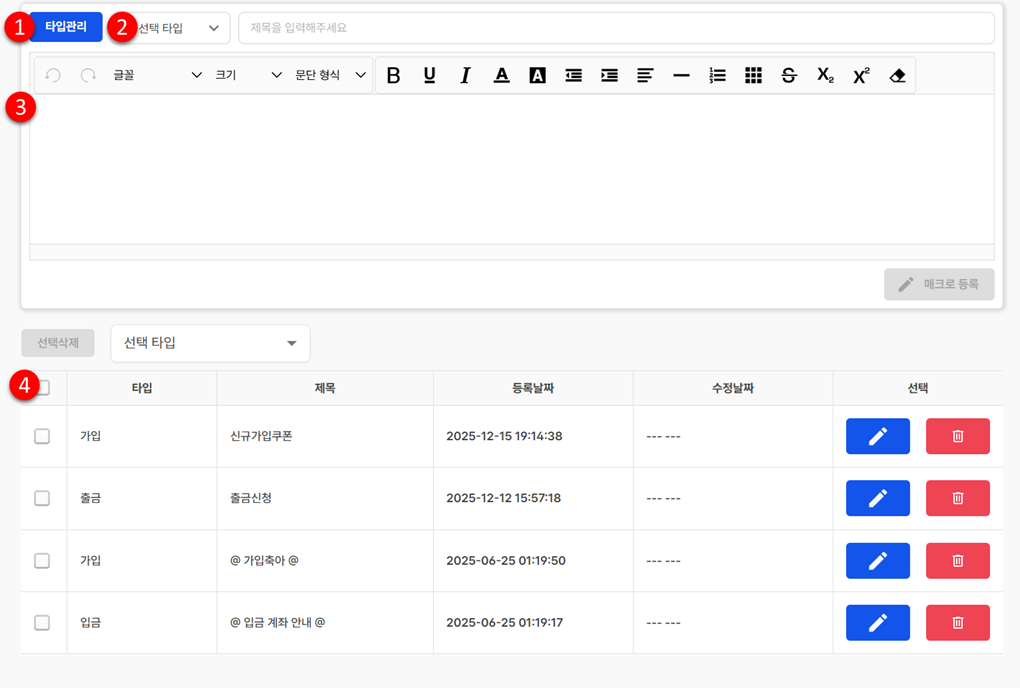
Task: Apply underline formatting in editor
Action: tap(429, 76)
